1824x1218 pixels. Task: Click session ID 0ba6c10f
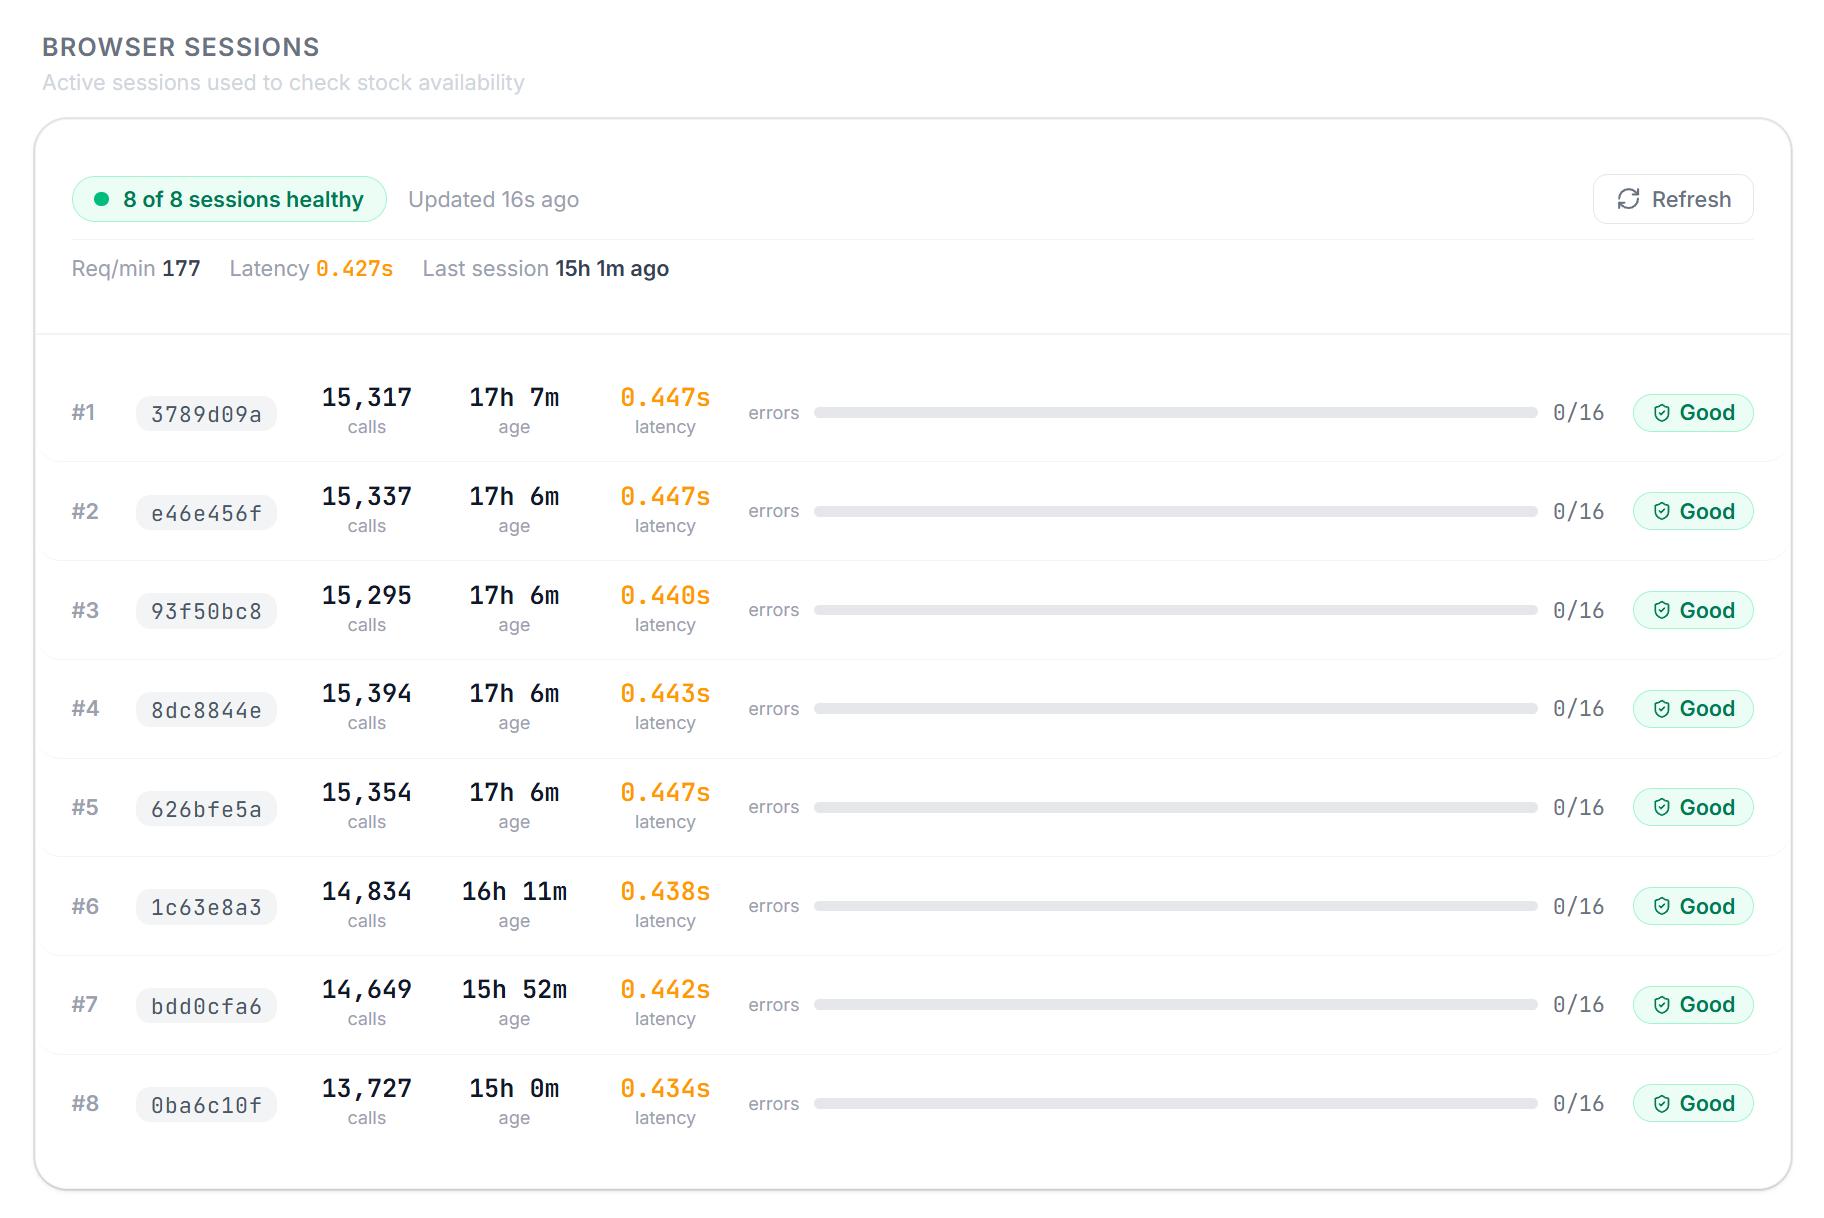click(x=206, y=1105)
